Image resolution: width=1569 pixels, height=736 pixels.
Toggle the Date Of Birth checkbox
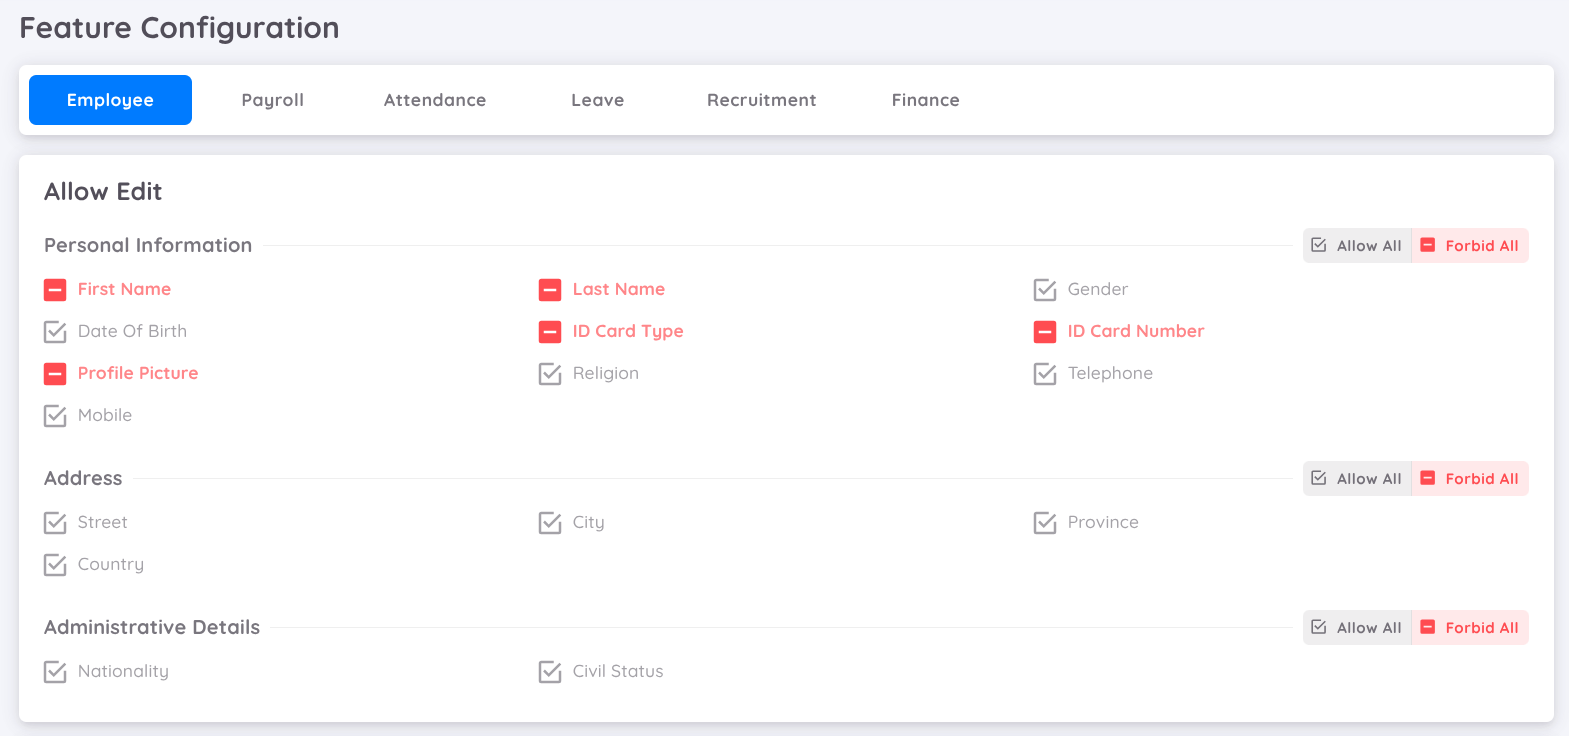(x=55, y=332)
